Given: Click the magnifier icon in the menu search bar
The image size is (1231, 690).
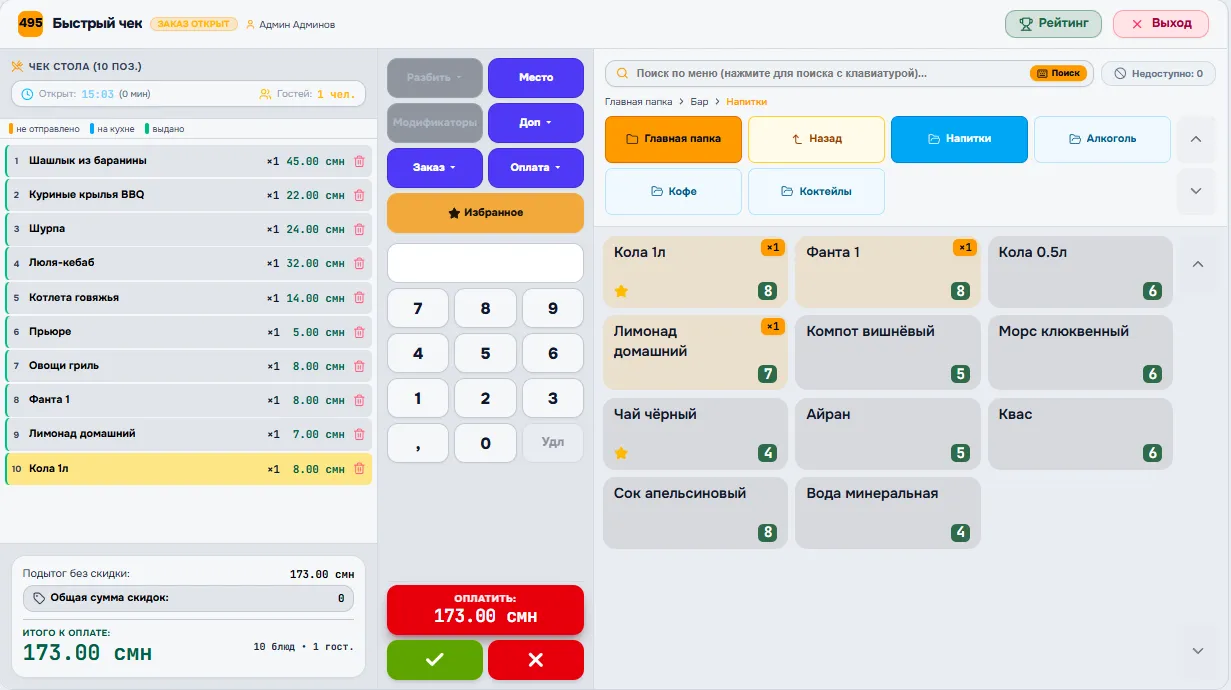Looking at the screenshot, I should click(x=622, y=73).
